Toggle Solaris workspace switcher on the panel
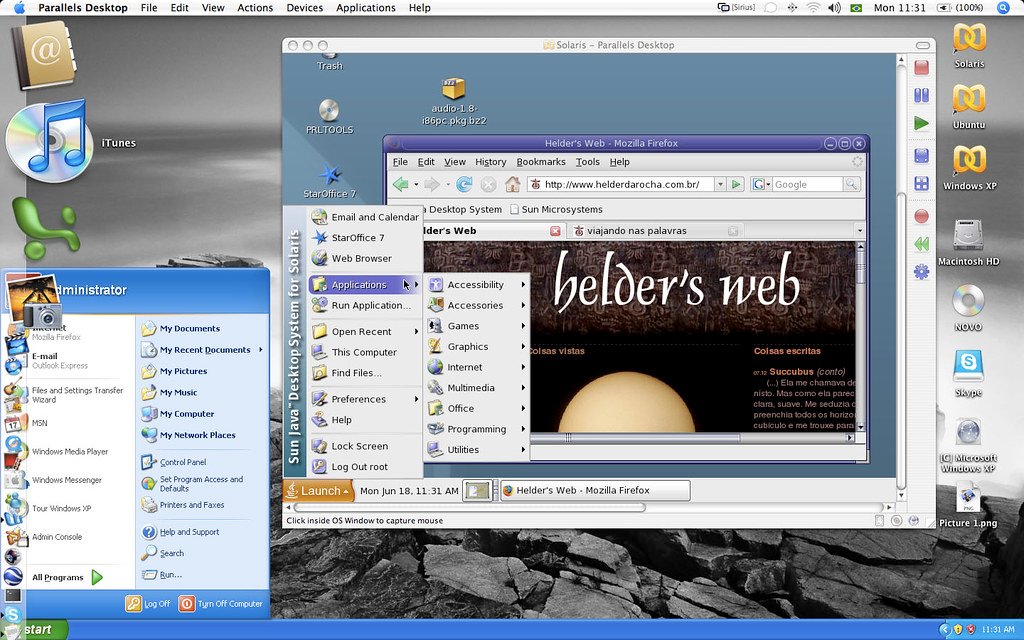1024x640 pixels. [477, 490]
